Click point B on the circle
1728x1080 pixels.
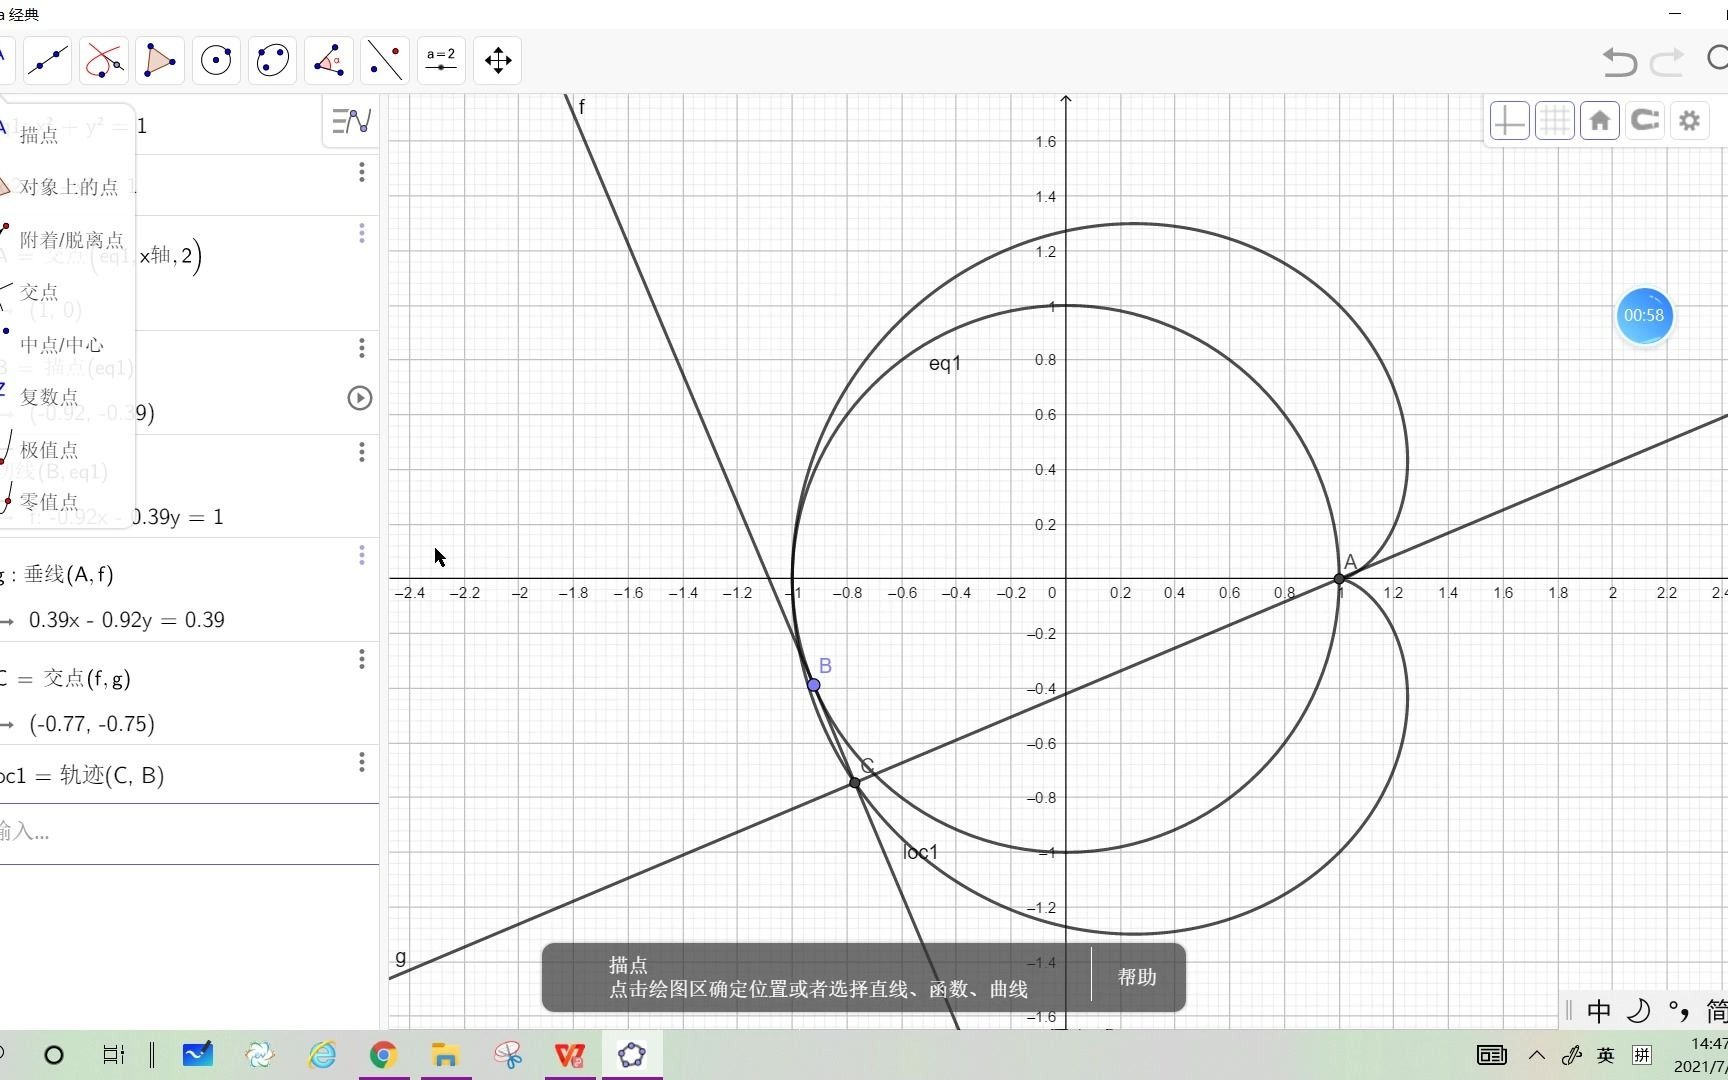[814, 685]
